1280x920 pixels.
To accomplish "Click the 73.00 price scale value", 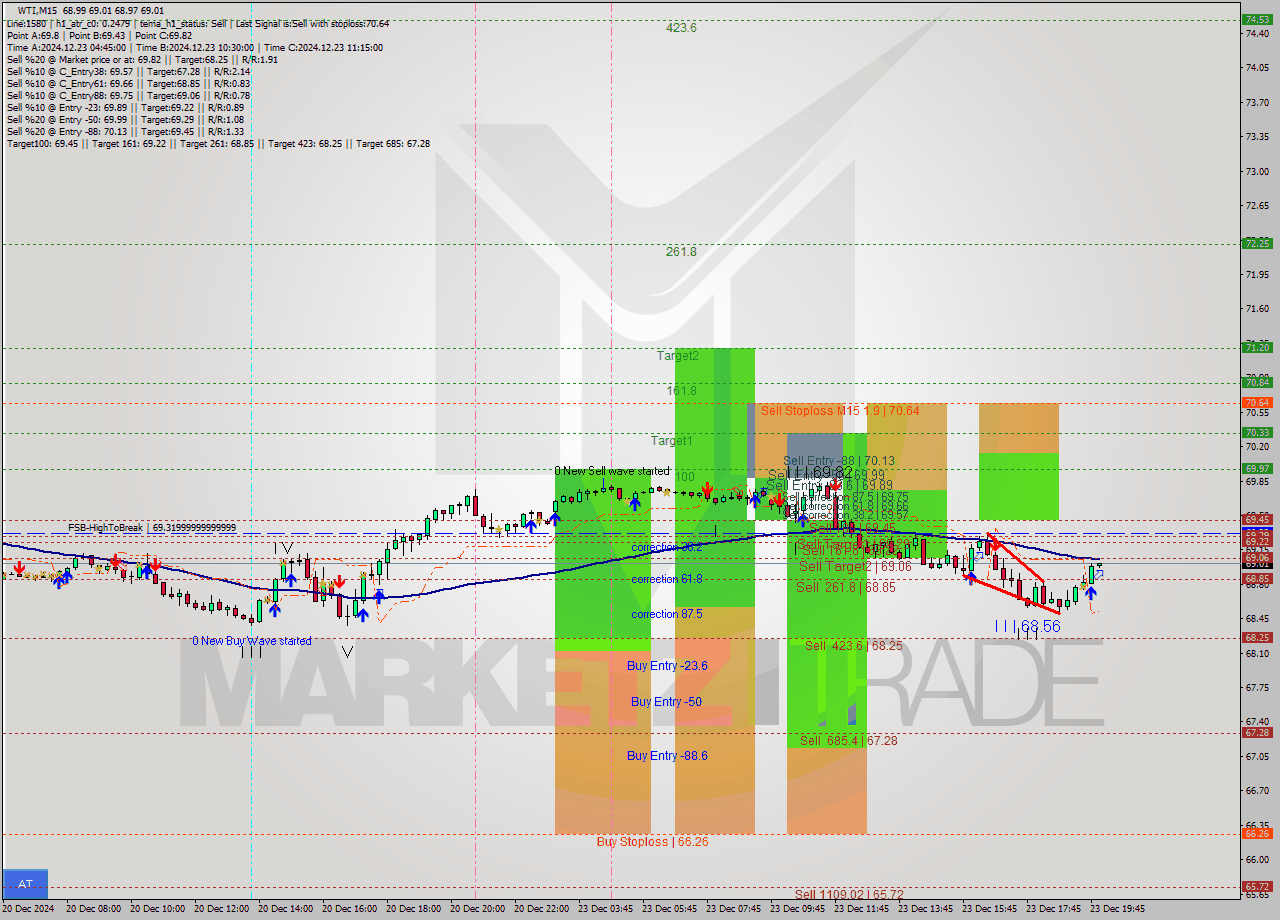I will click(x=1256, y=171).
